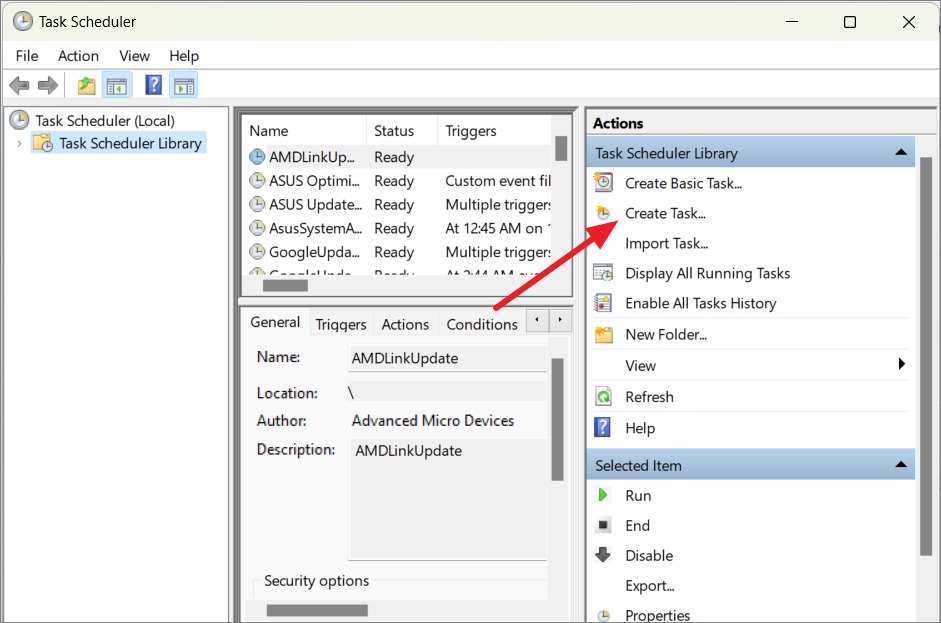Click Import Task... action

(666, 243)
